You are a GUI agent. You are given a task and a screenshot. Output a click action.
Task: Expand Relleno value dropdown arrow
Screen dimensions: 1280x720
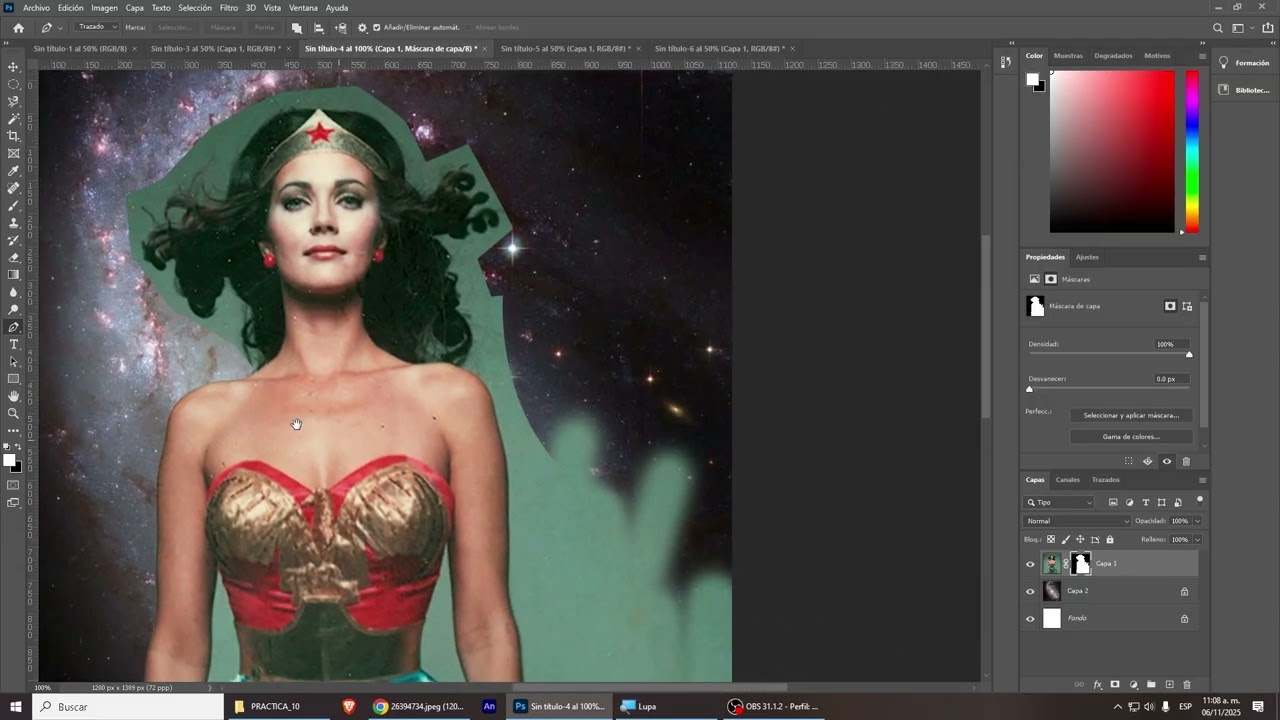(x=1197, y=540)
